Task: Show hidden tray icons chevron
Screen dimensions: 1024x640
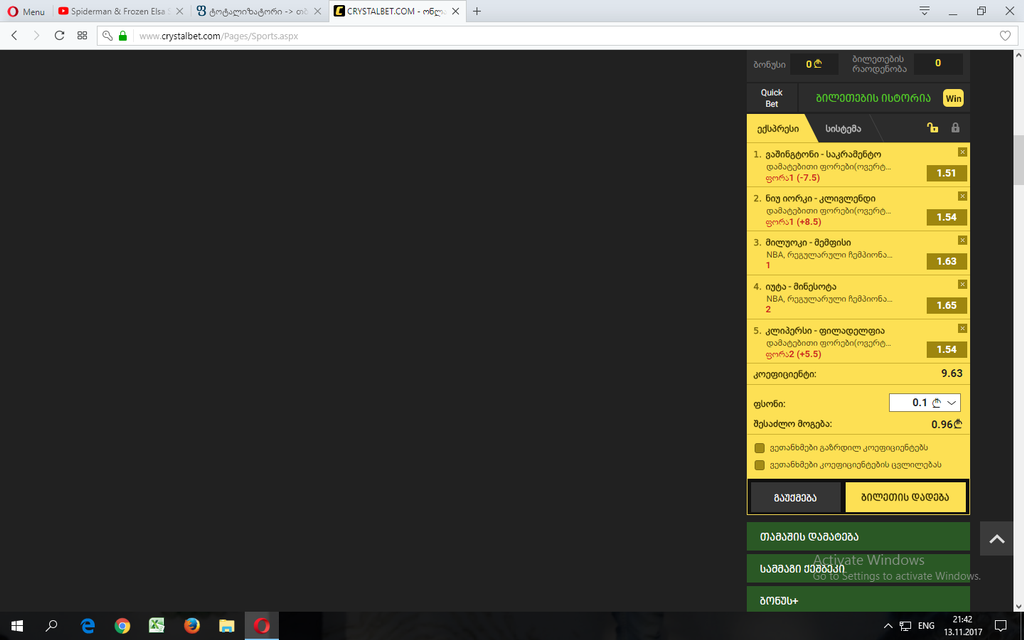Action: [x=888, y=626]
